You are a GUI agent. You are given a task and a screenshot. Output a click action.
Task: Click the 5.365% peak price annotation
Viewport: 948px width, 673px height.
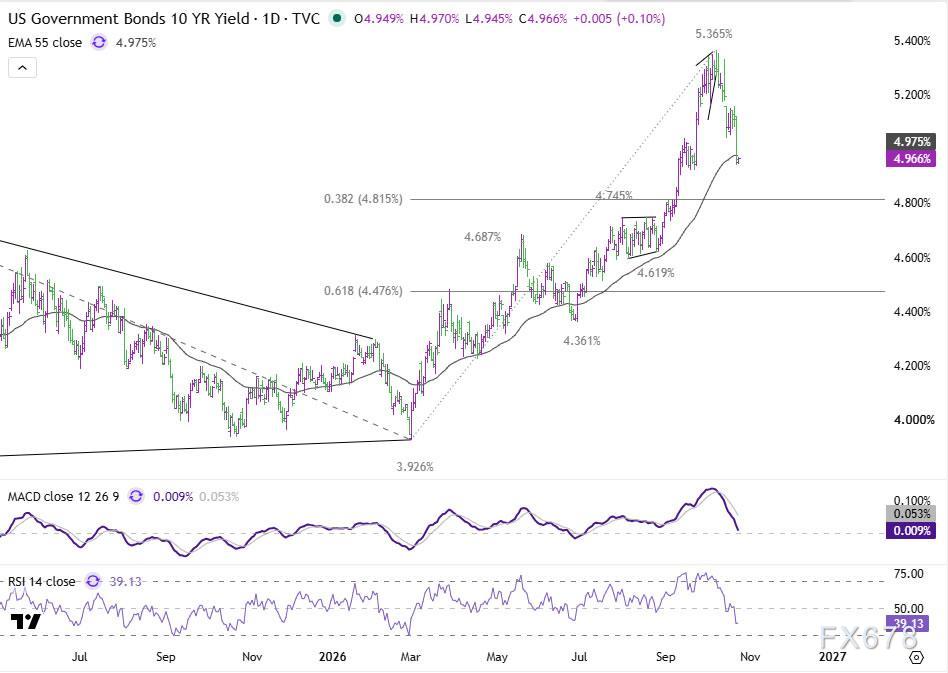point(713,34)
